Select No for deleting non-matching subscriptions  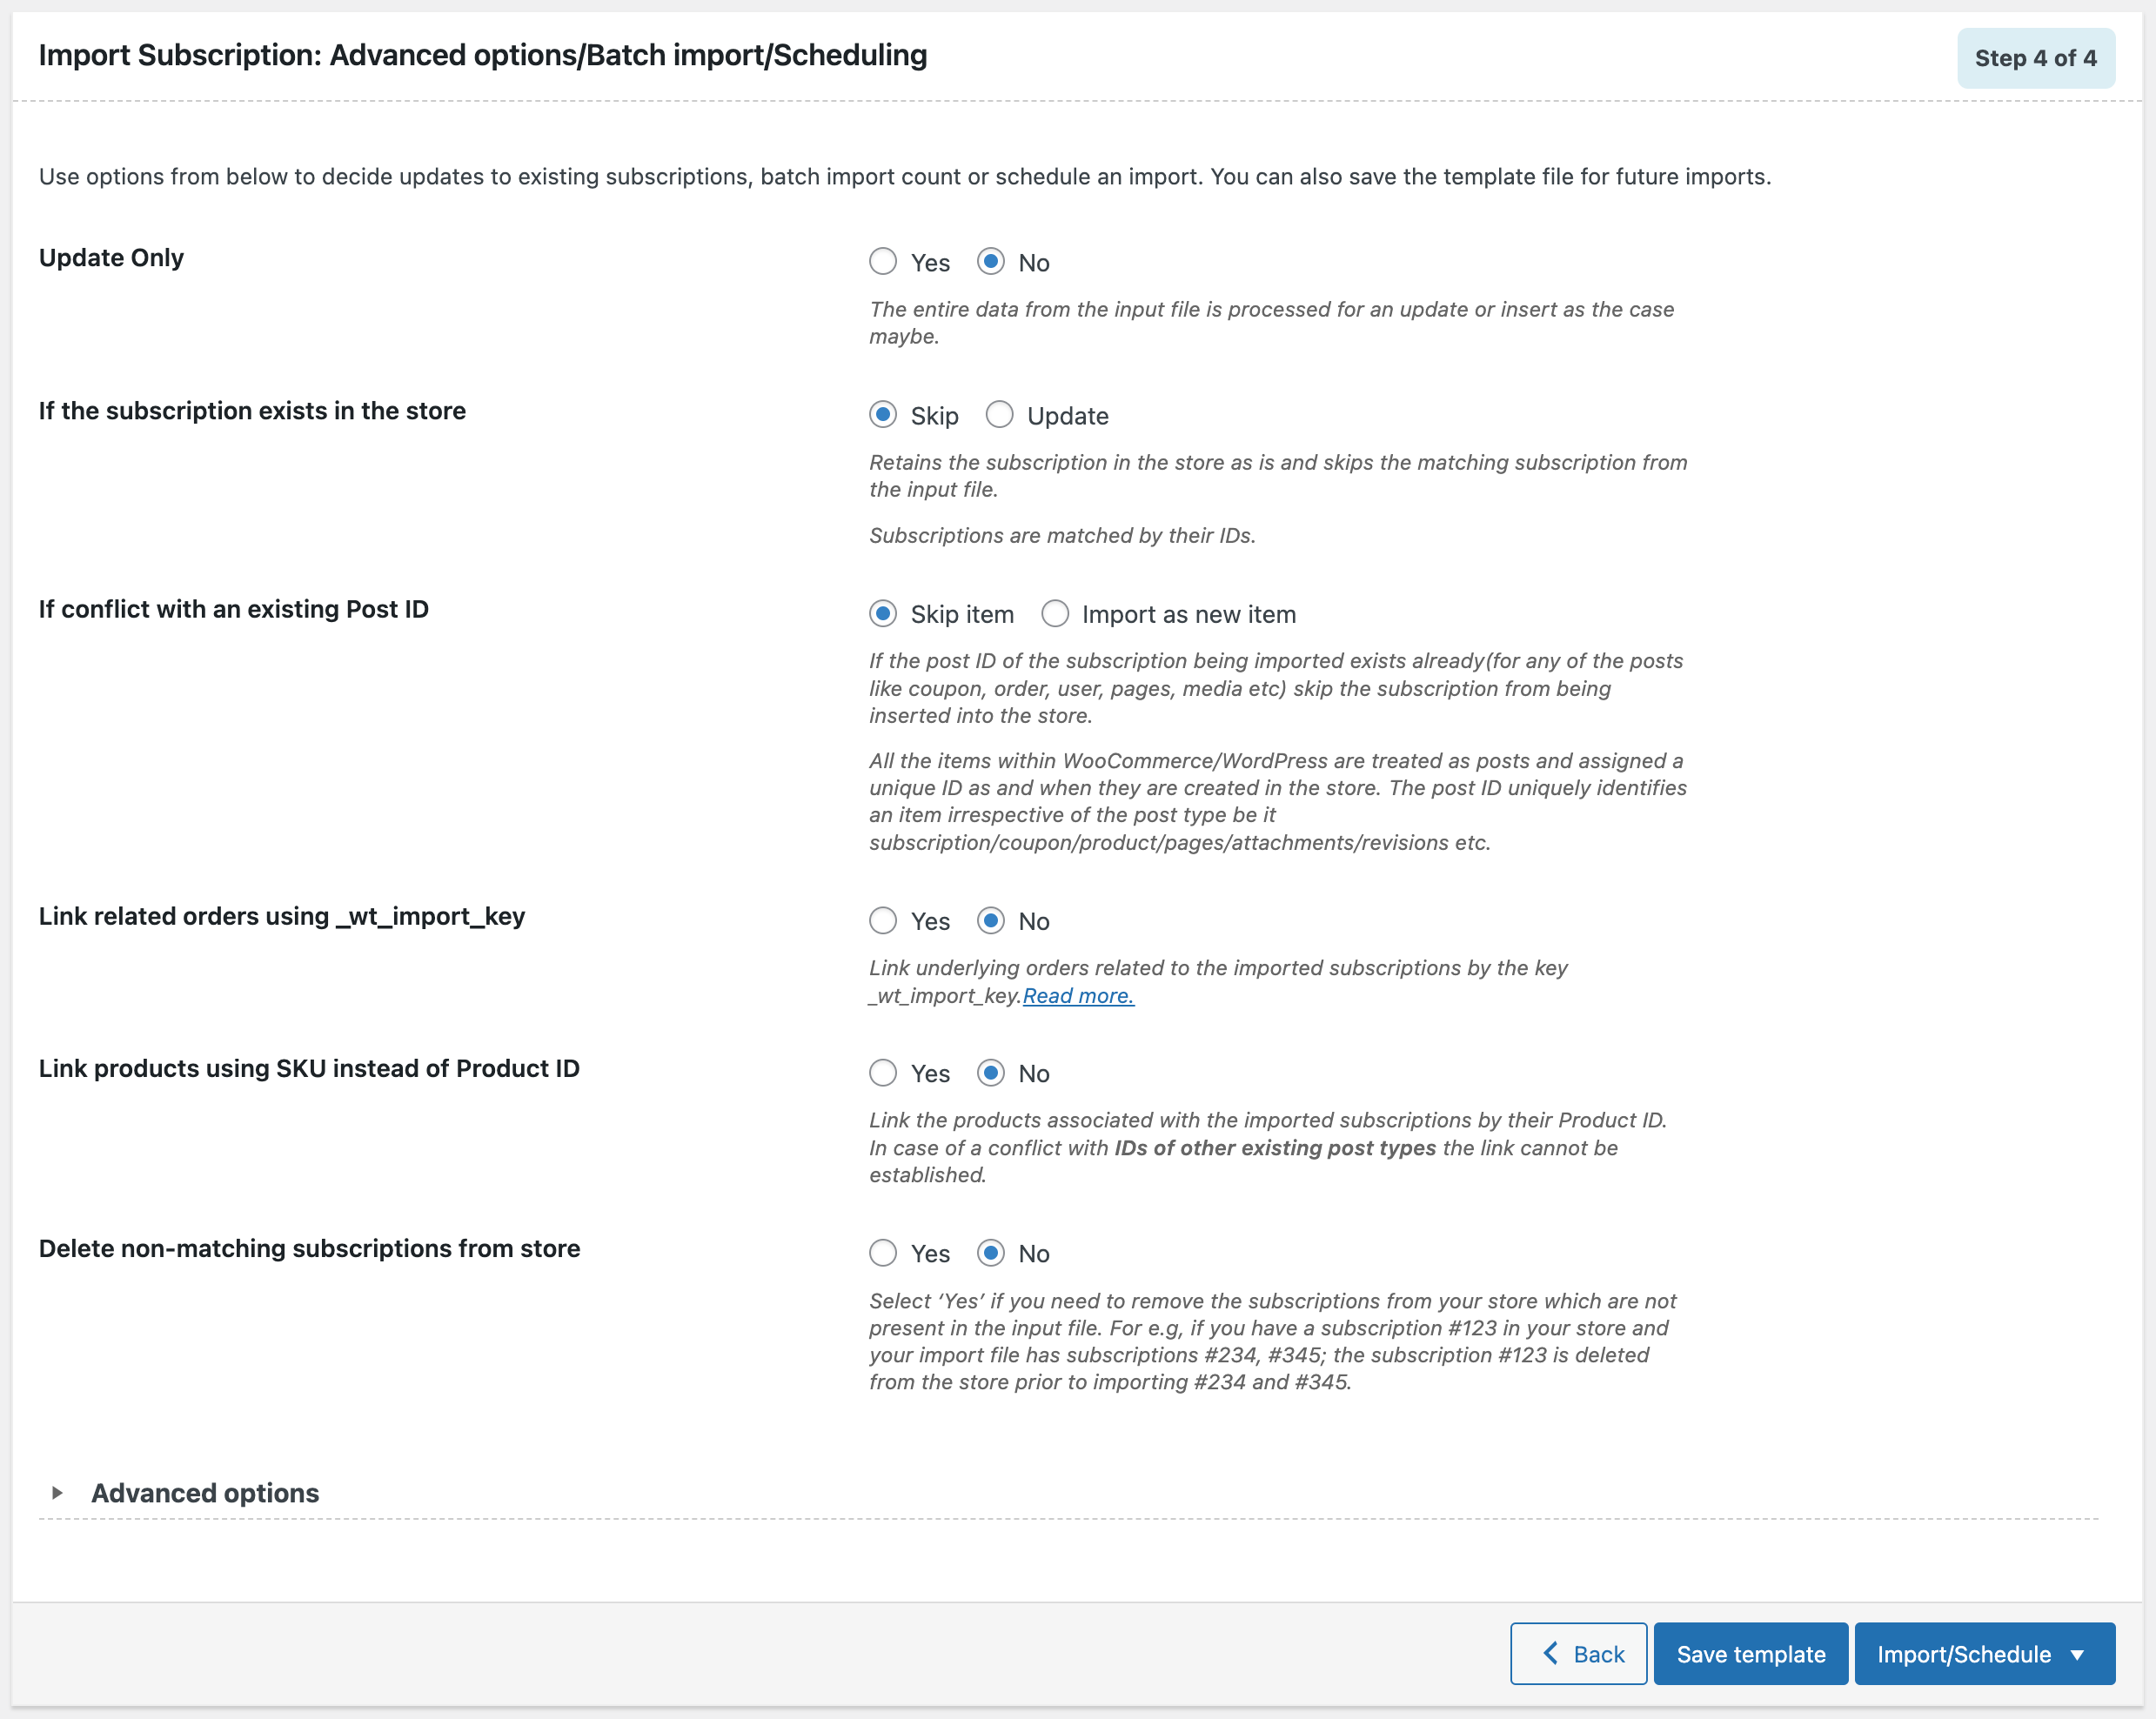pyautogui.click(x=991, y=1253)
